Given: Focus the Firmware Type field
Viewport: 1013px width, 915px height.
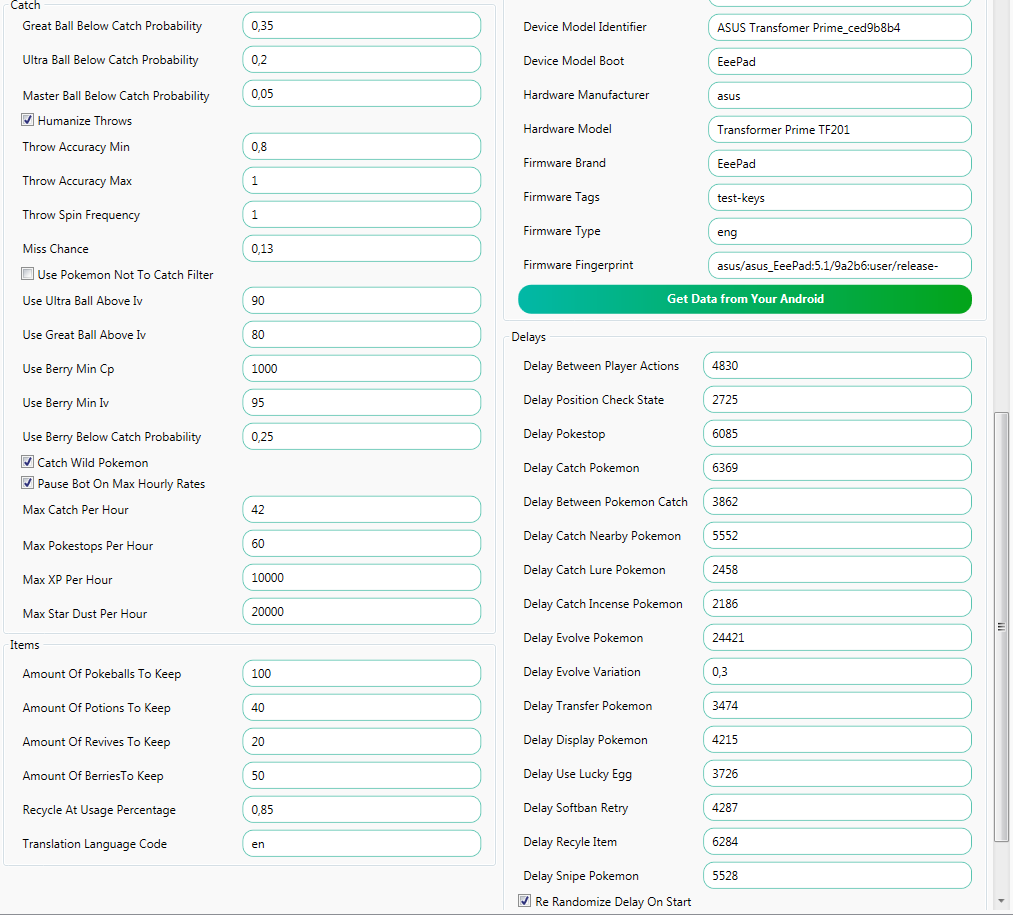Looking at the screenshot, I should pyautogui.click(x=840, y=232).
